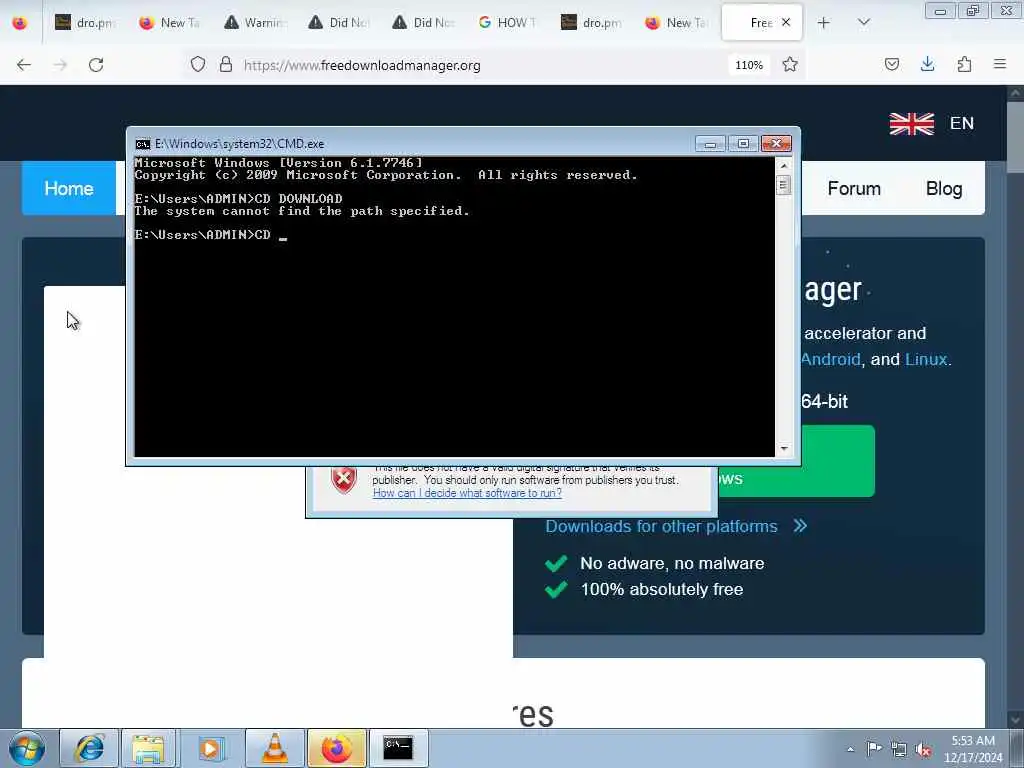Viewport: 1024px width, 768px height.
Task: Expand the double chevron beside other platforms
Action: (800, 526)
